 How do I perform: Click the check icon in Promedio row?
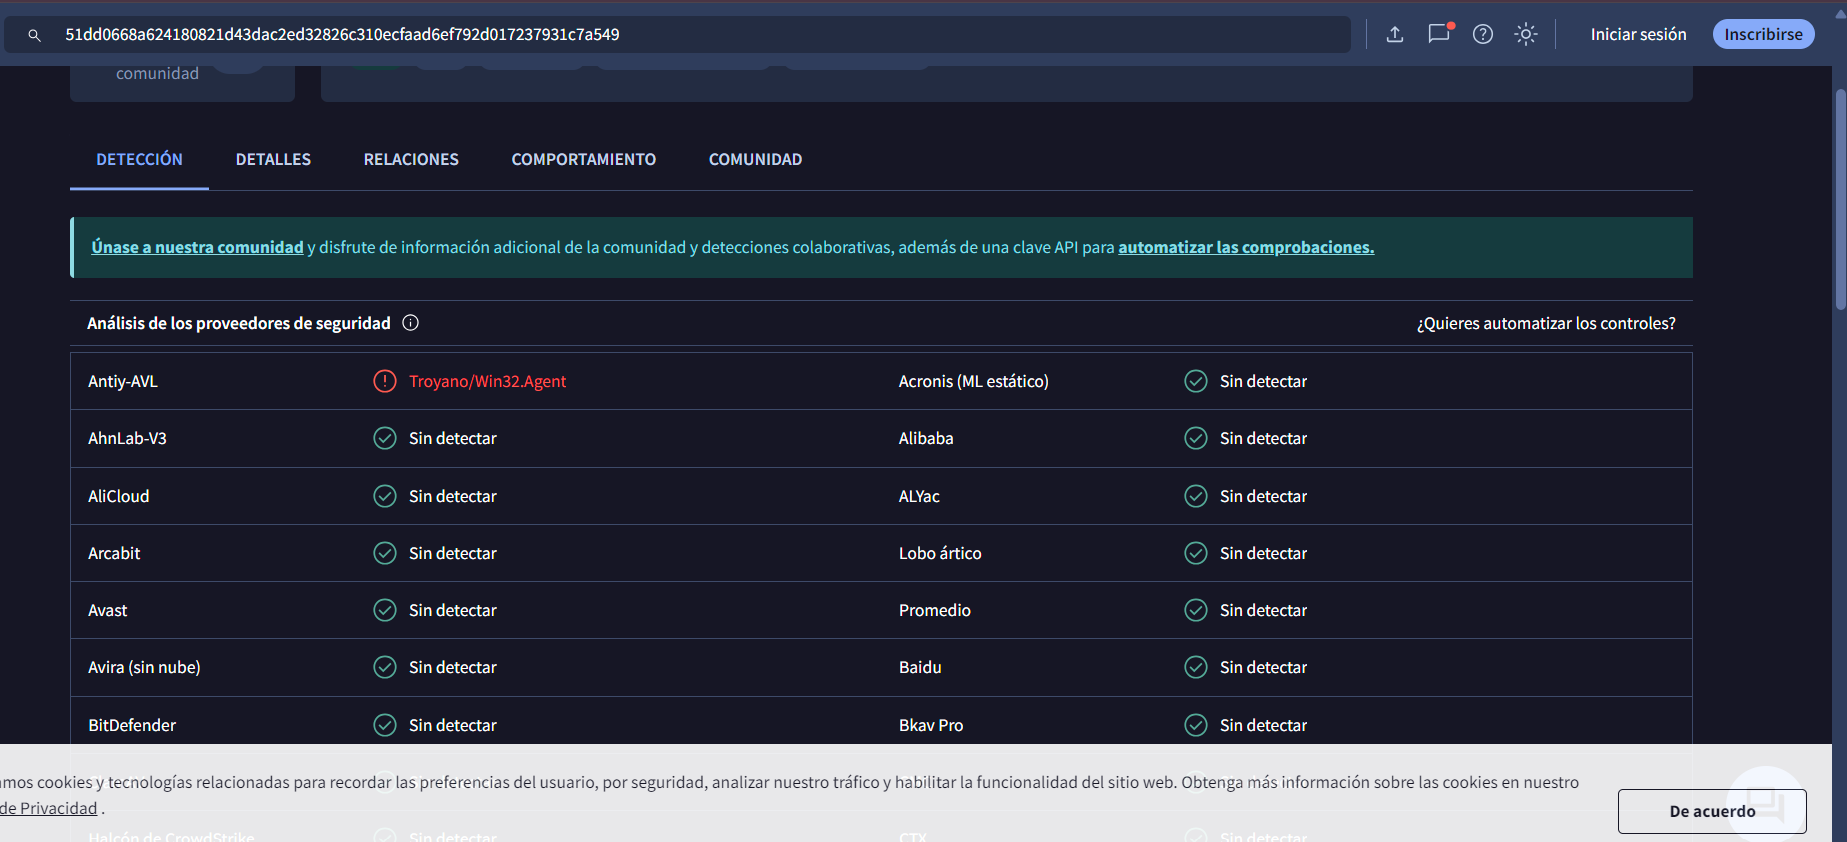click(1196, 610)
